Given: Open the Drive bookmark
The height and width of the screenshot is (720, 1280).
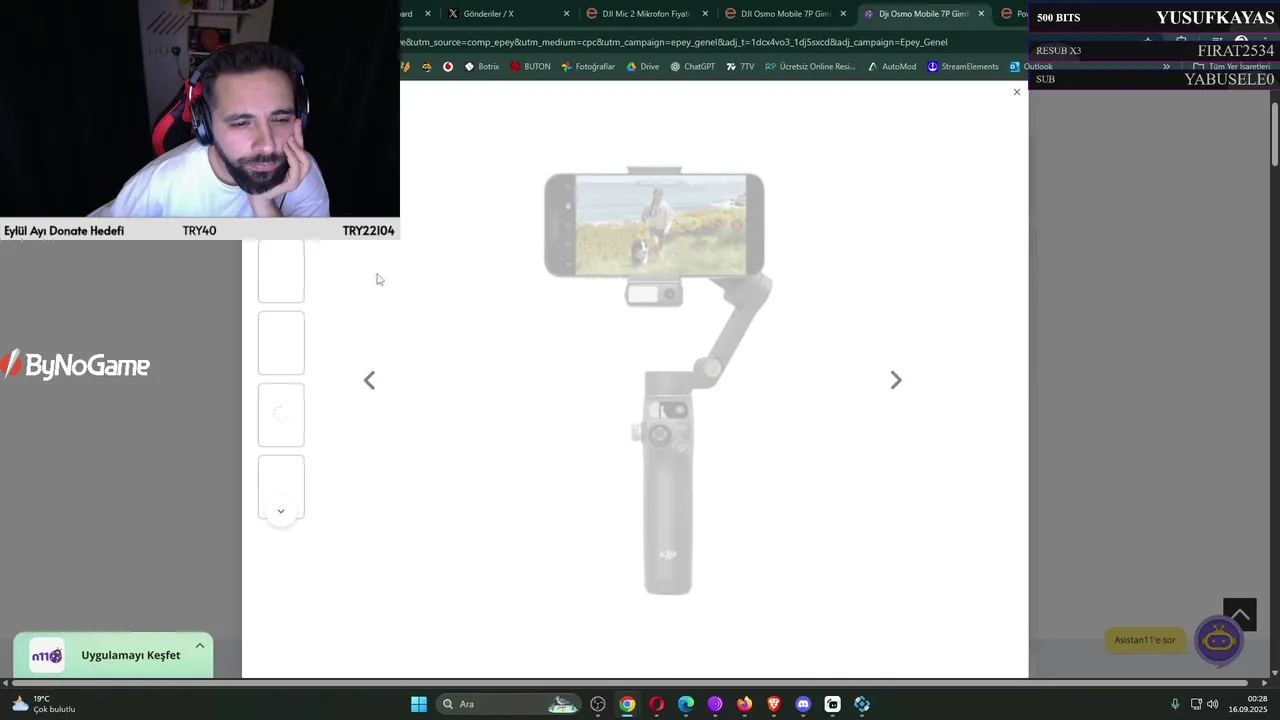Looking at the screenshot, I should point(642,67).
